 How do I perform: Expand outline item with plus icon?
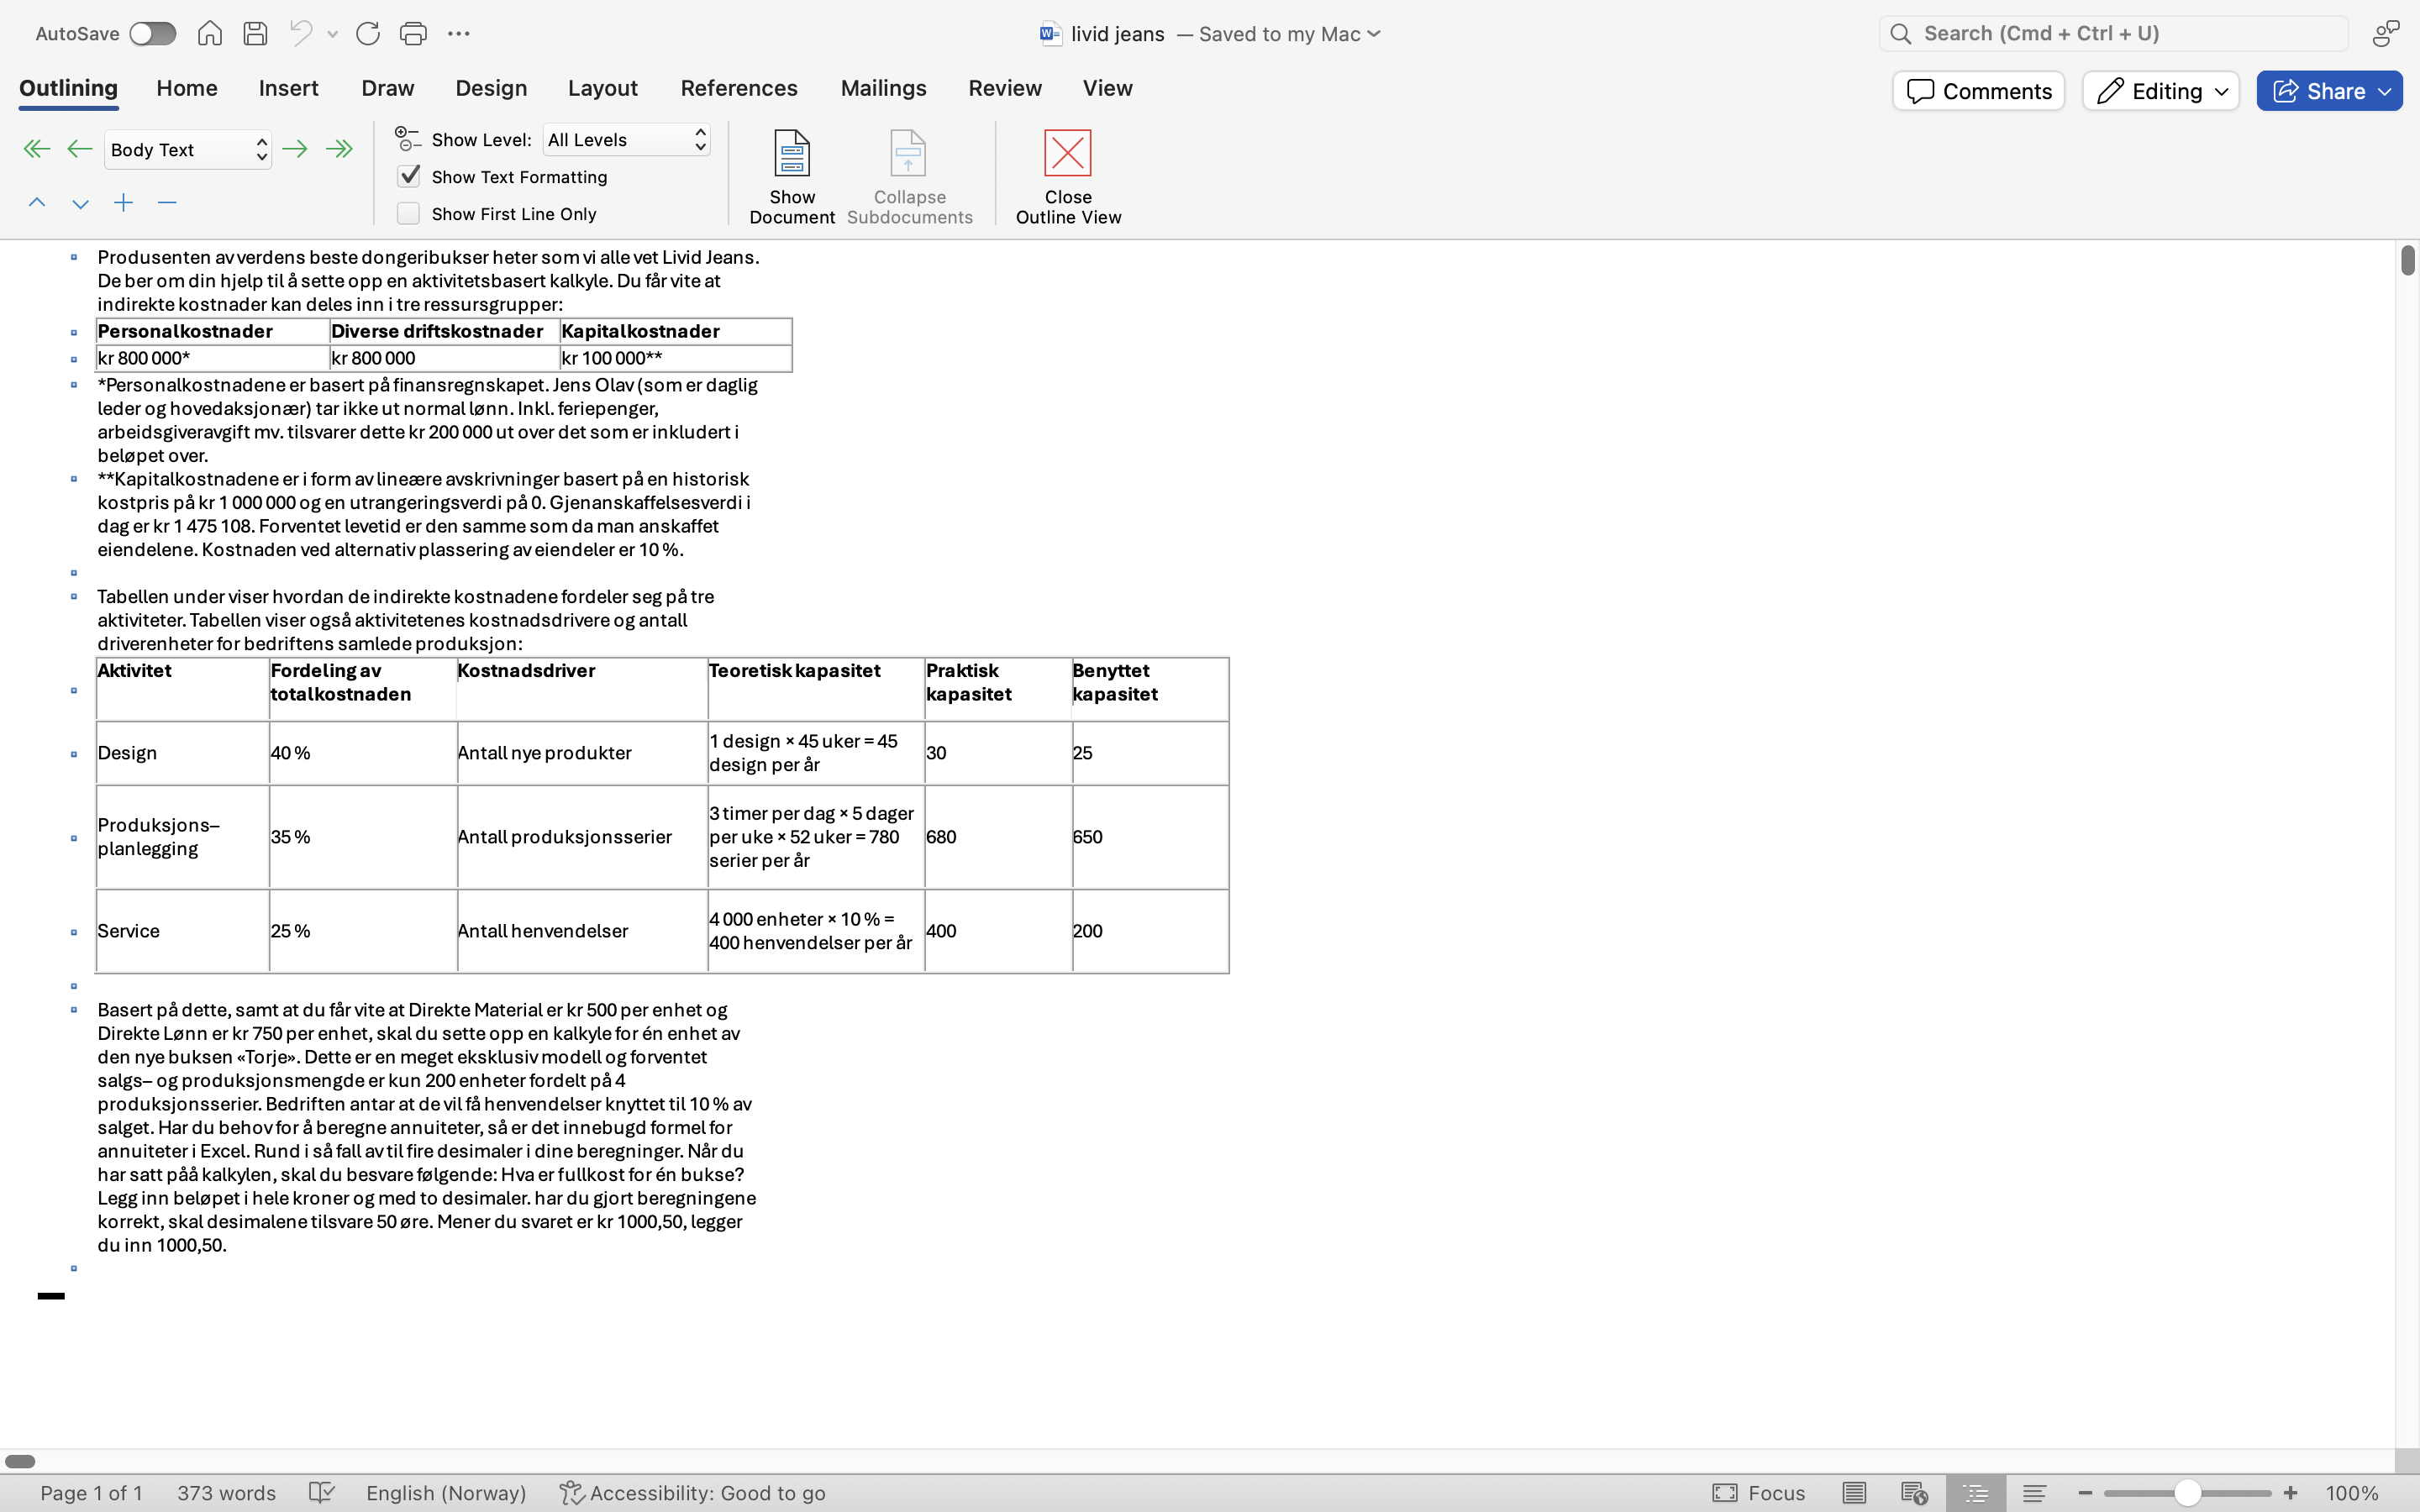(123, 203)
